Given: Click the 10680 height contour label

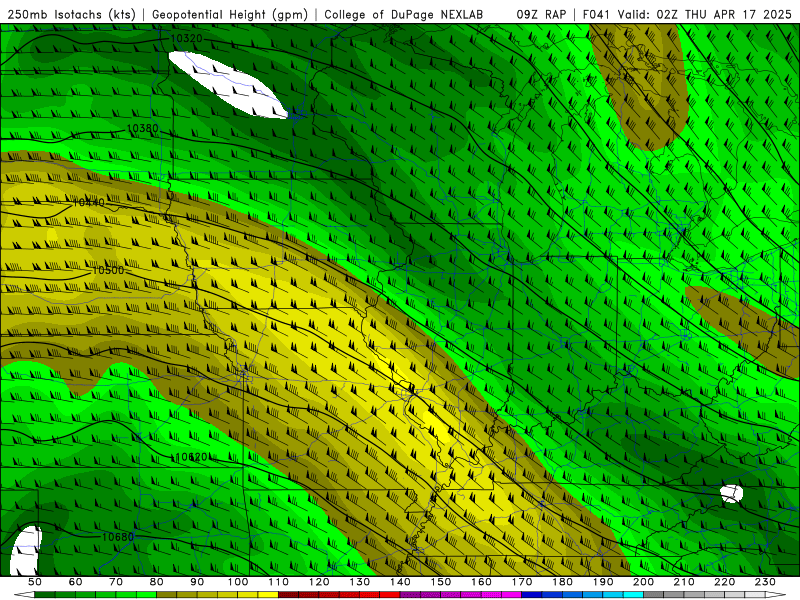Looking at the screenshot, I should coord(118,537).
